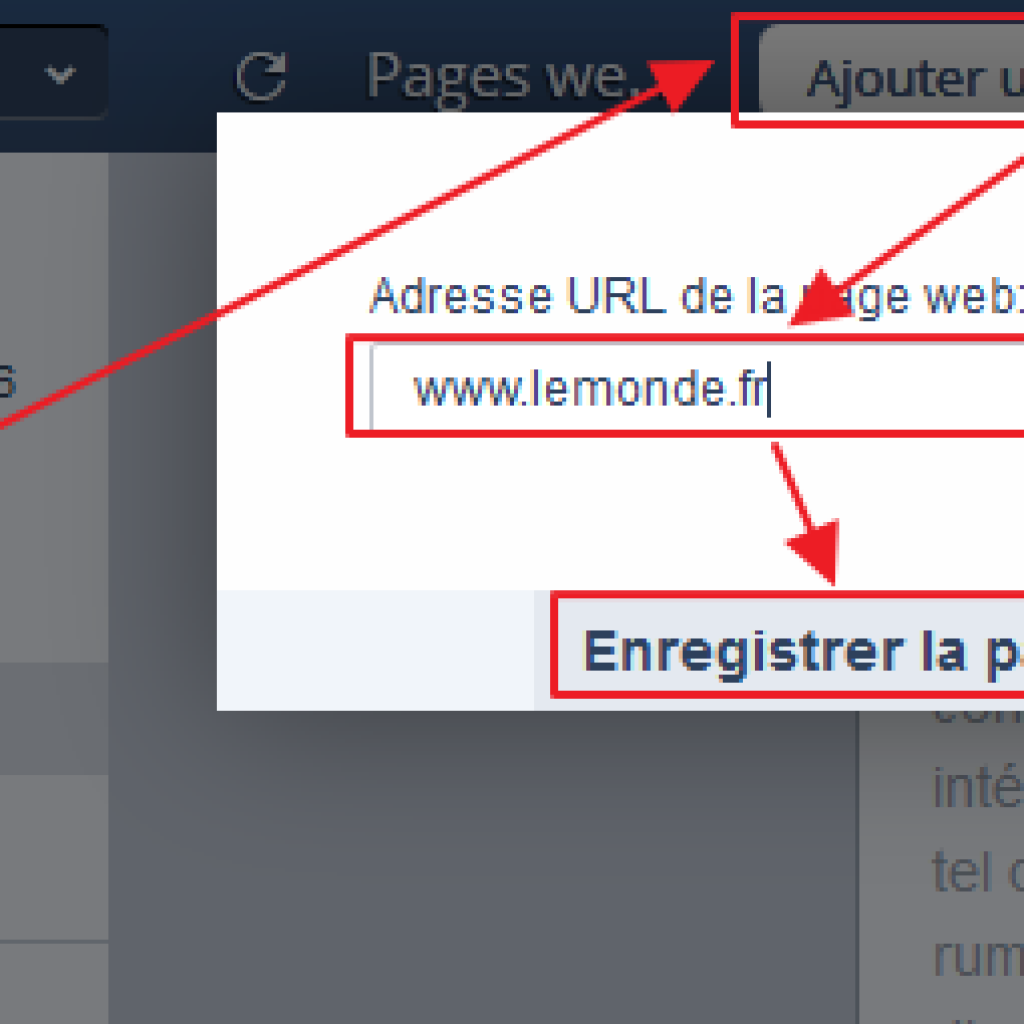The image size is (1024, 1024).
Task: Click the 'Adresse URL de la page web' label
Action: [x=697, y=296]
